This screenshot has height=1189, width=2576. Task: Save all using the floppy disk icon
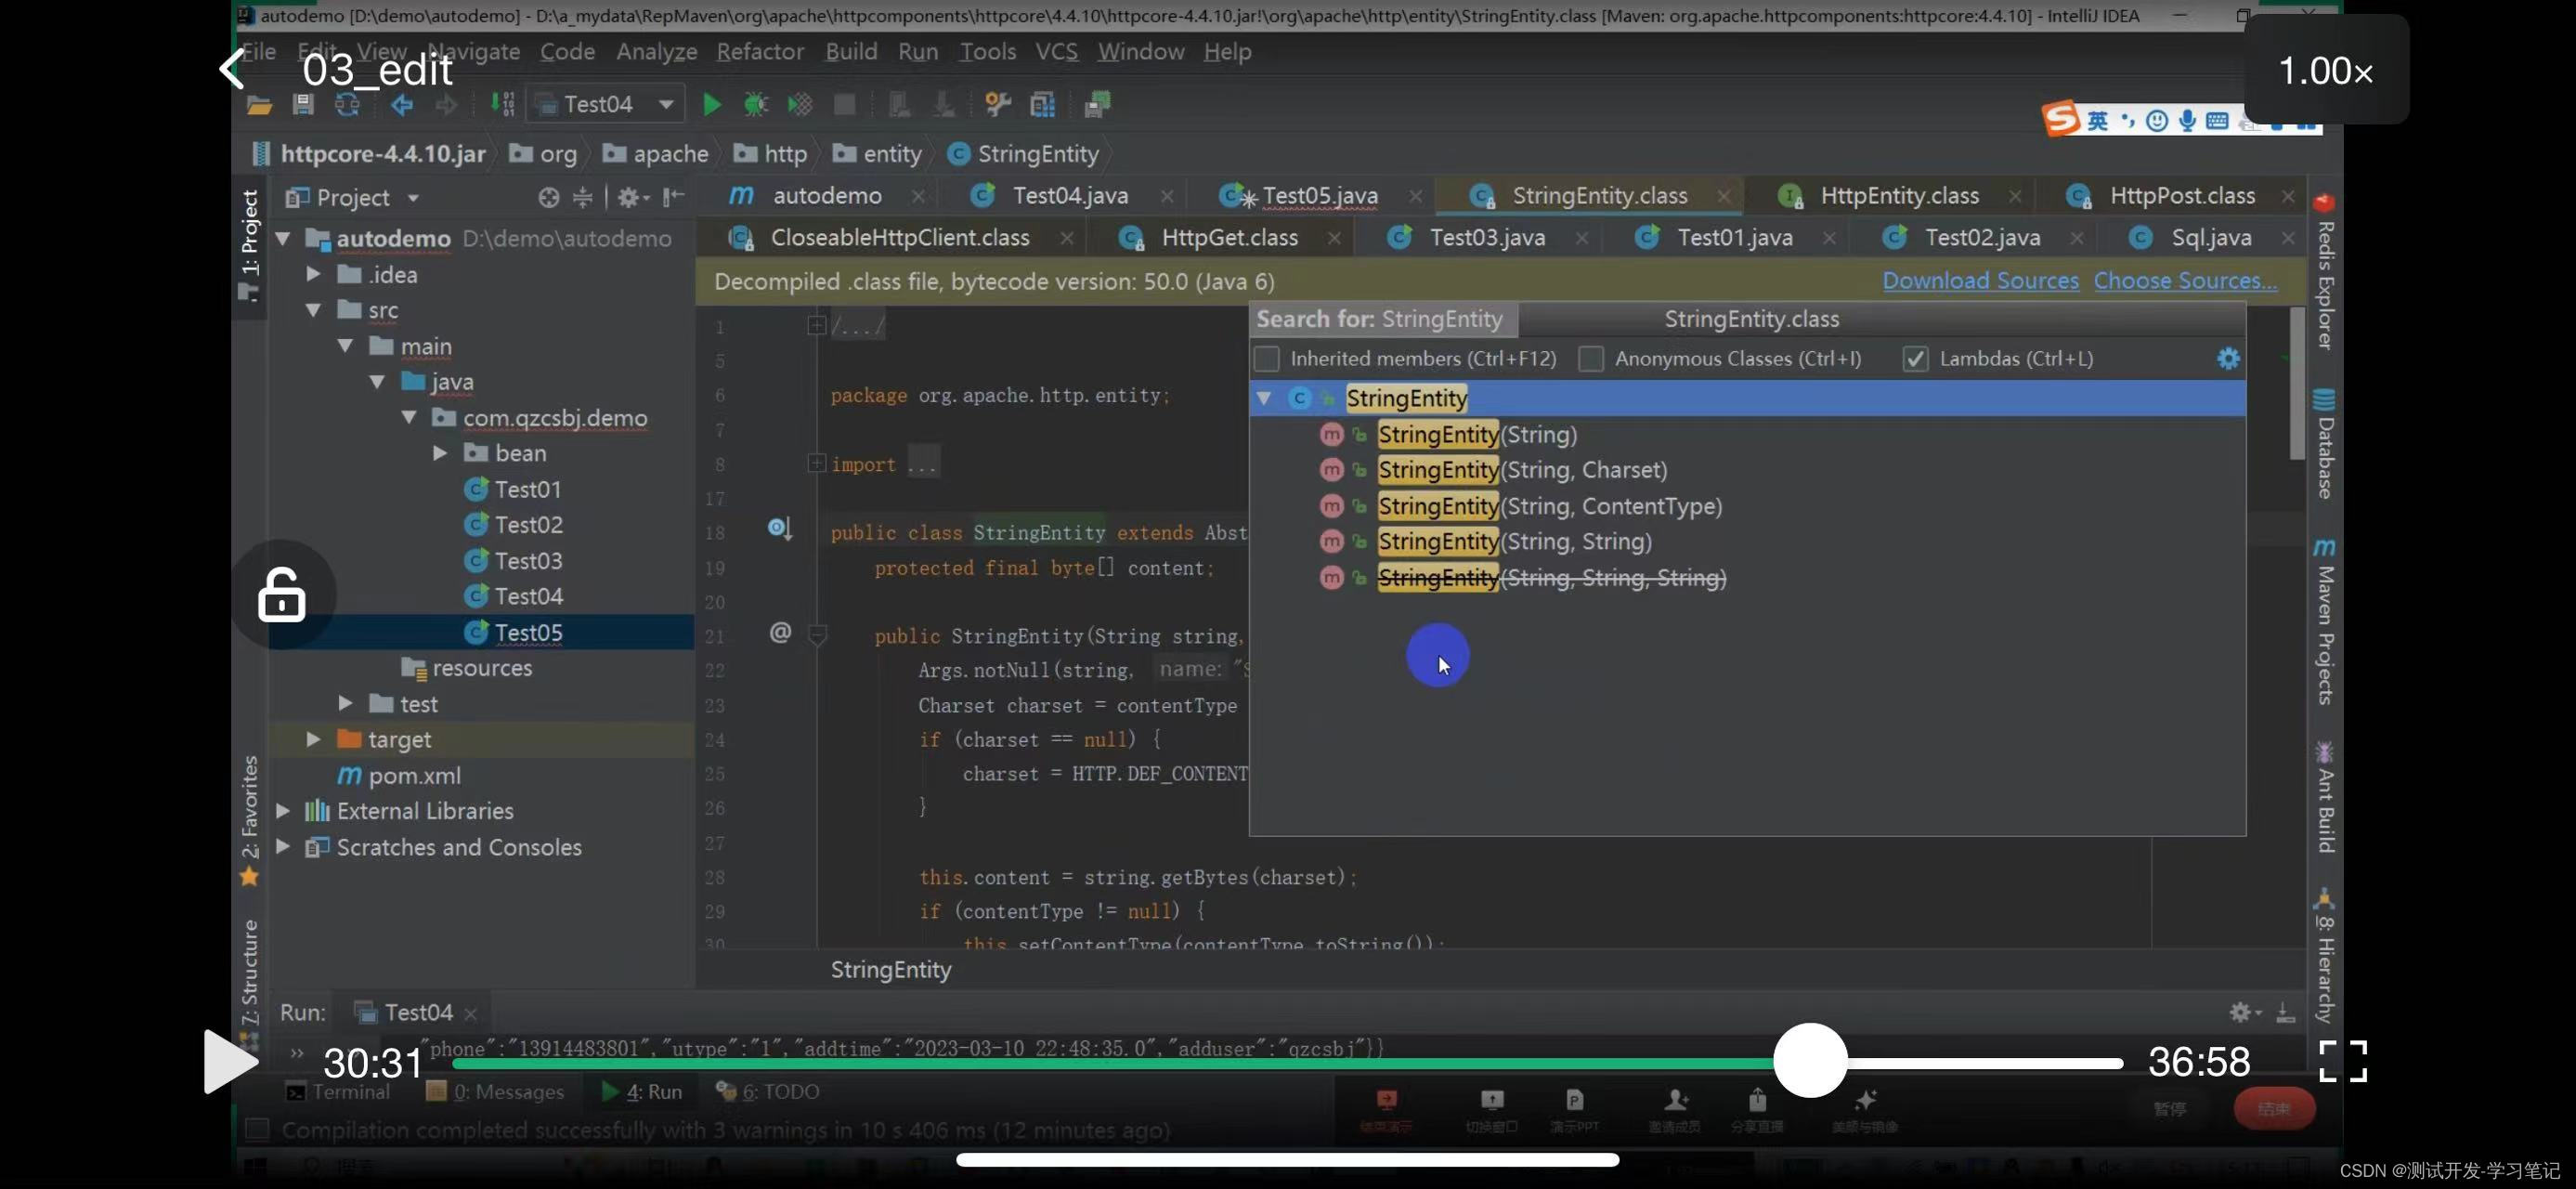[303, 104]
